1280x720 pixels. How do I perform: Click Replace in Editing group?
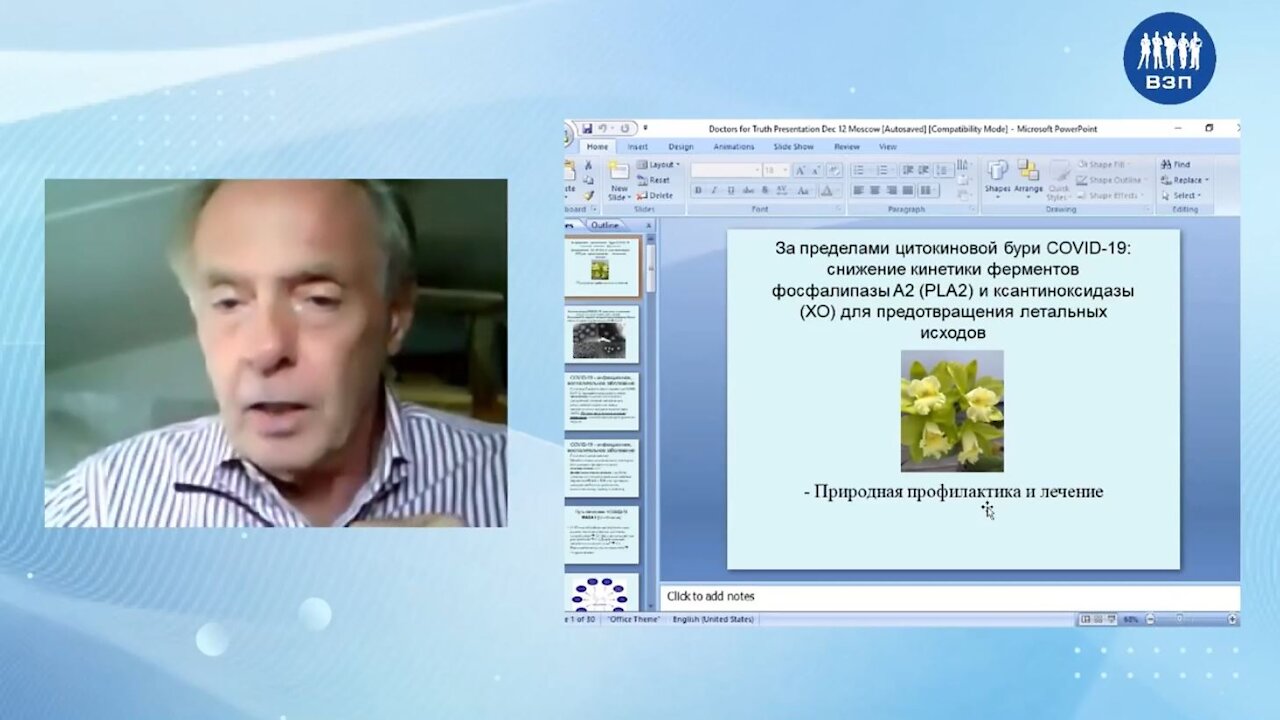[1184, 180]
